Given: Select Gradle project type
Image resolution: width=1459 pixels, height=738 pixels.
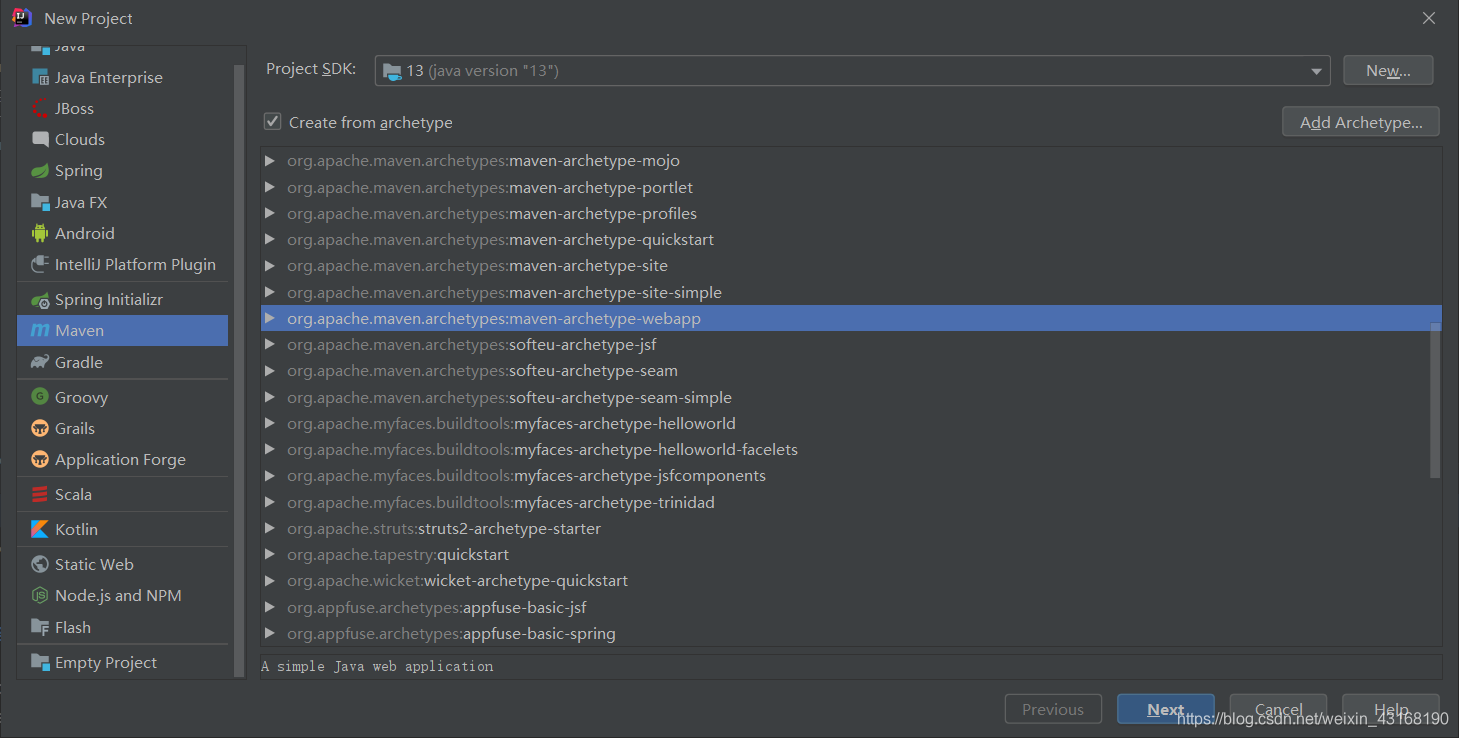Looking at the screenshot, I should (x=122, y=362).
